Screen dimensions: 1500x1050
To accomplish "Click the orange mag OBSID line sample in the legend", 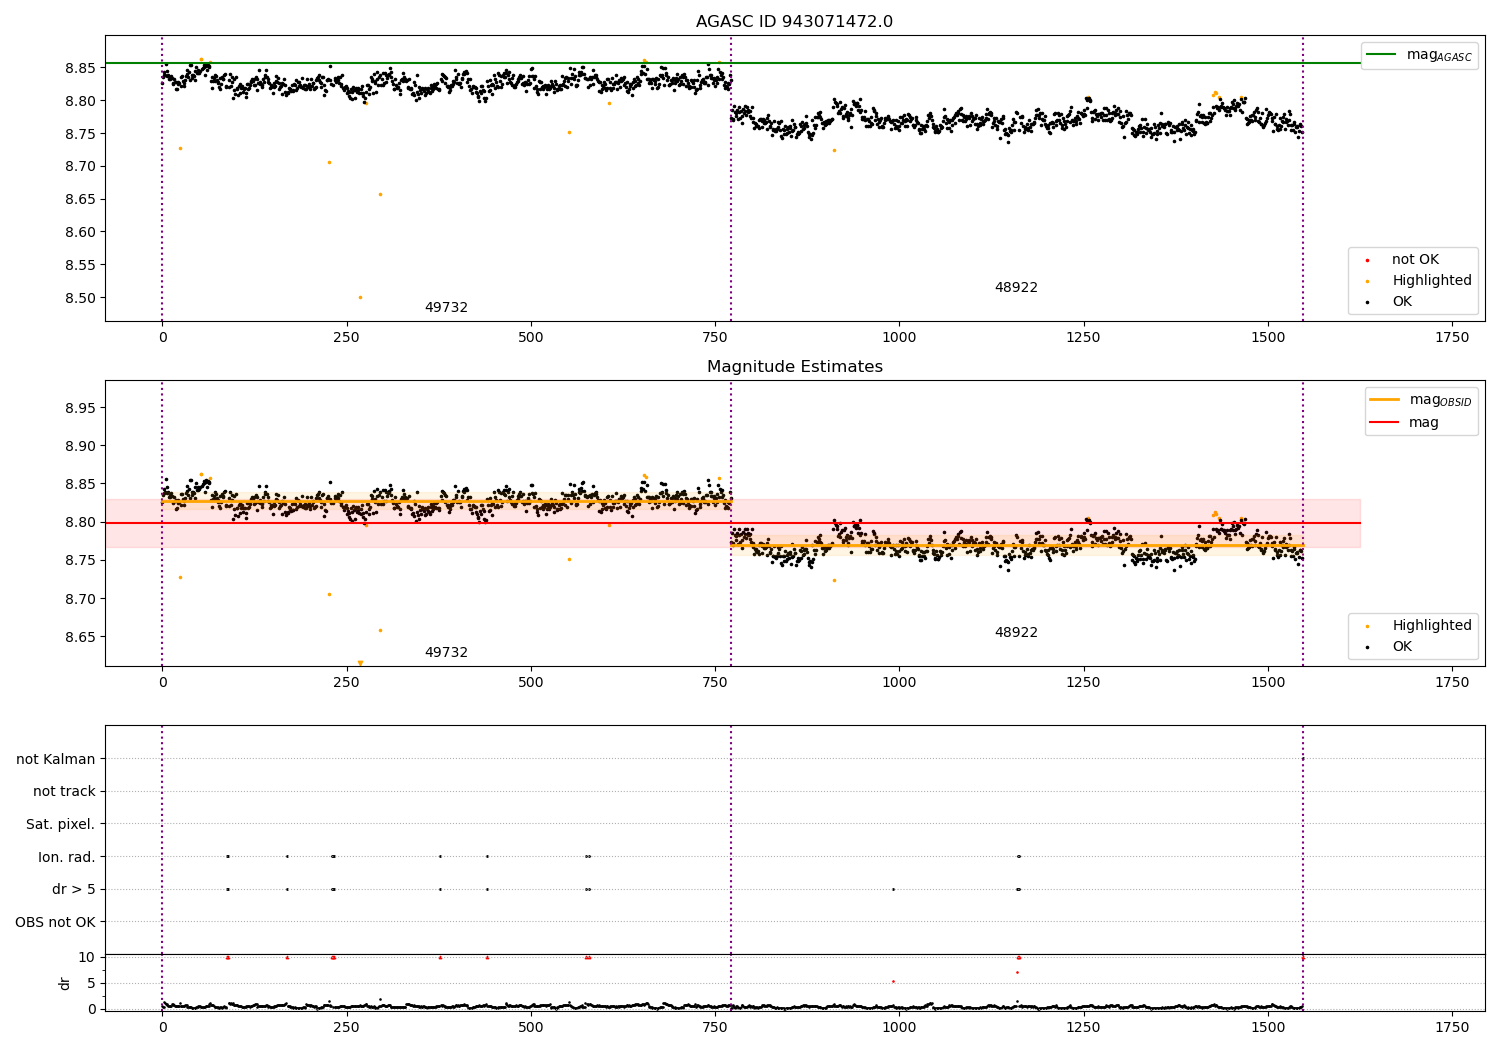I will [x=1384, y=399].
